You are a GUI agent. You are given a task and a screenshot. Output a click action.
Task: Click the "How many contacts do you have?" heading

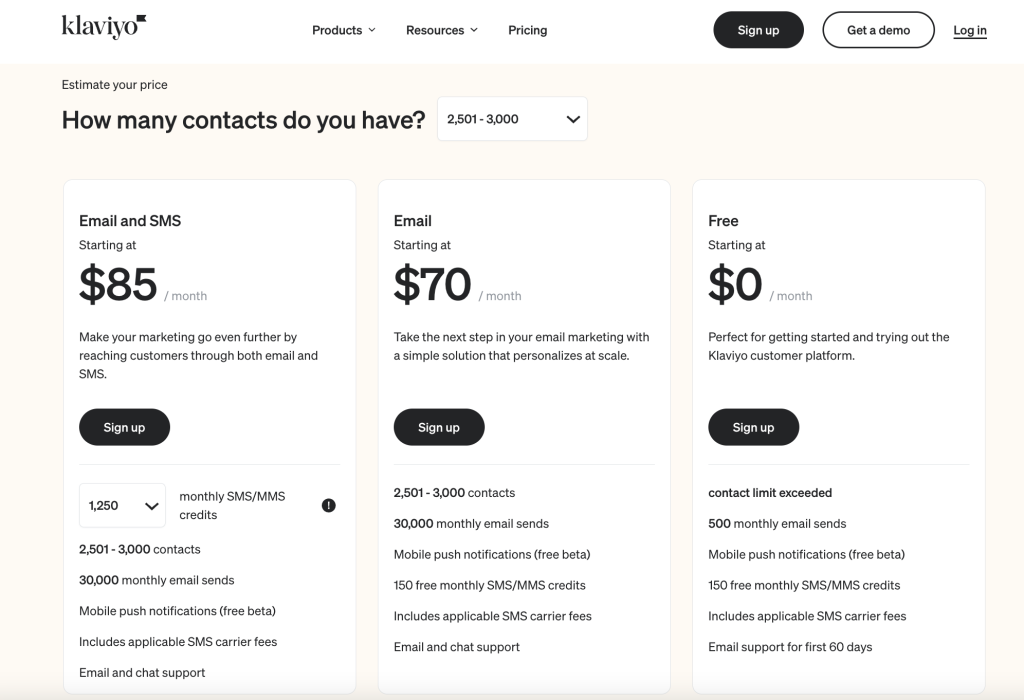point(243,120)
